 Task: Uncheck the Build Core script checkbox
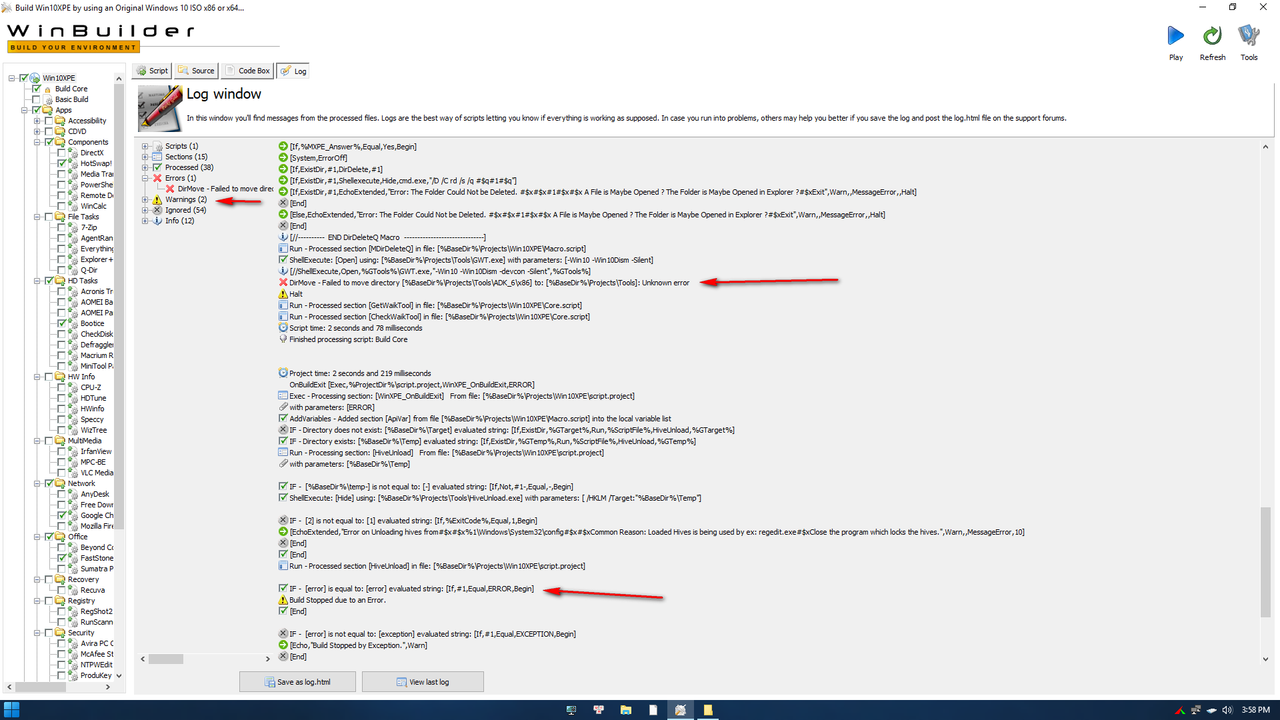(x=37, y=89)
